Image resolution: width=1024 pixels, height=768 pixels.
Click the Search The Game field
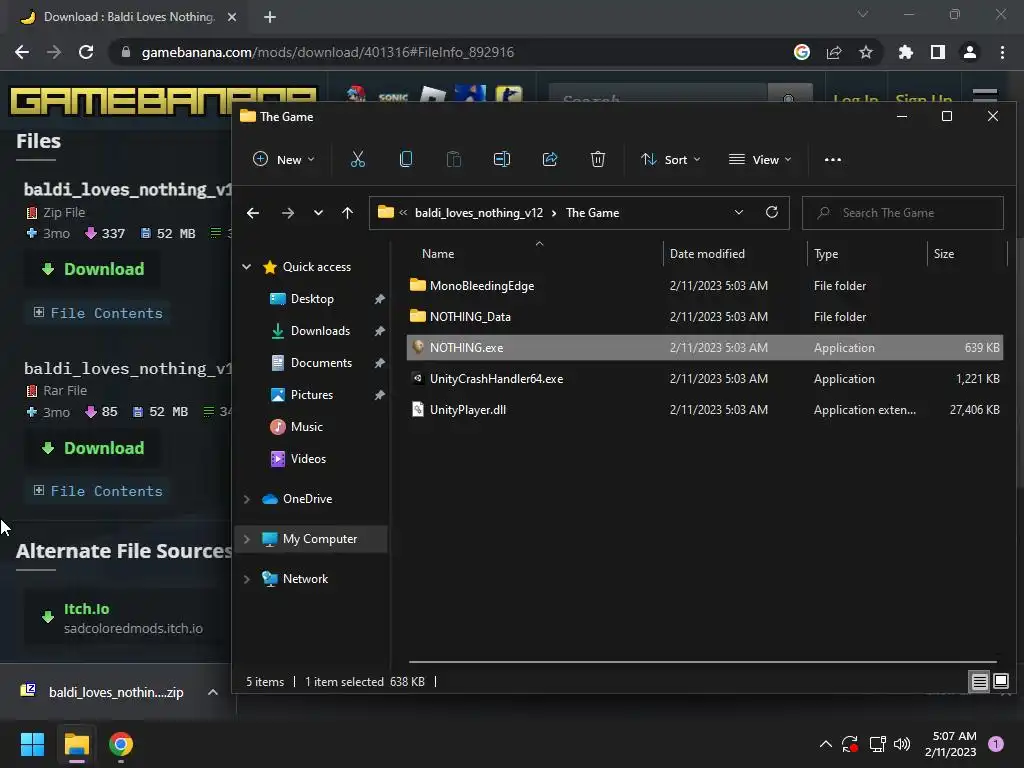(903, 213)
